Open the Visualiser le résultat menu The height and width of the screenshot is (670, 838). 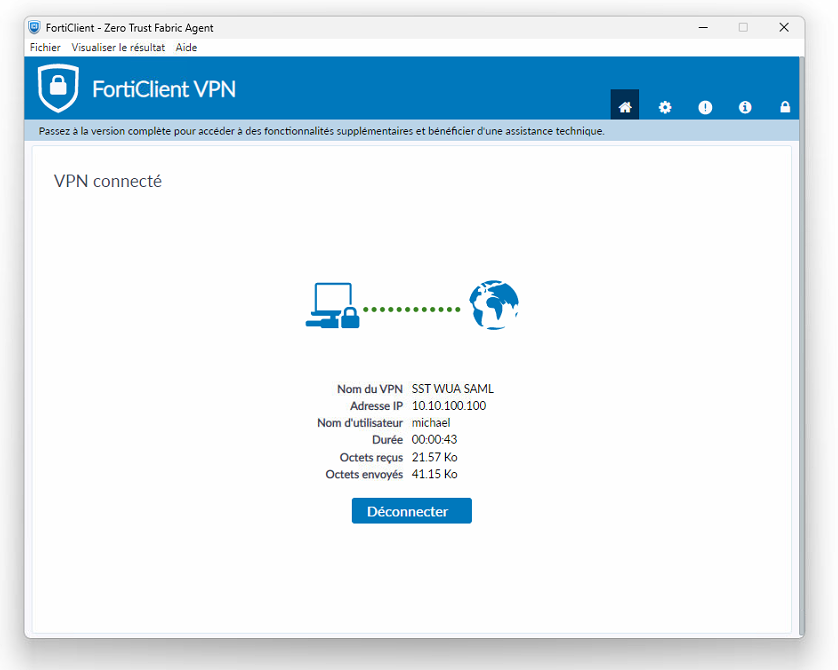117,47
